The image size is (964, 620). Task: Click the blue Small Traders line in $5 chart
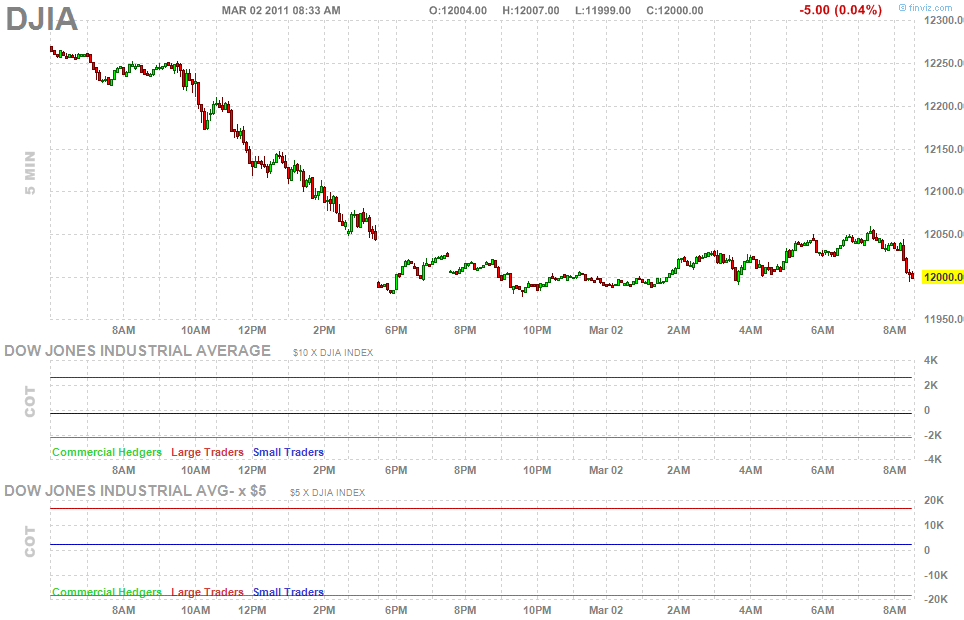tap(481, 544)
